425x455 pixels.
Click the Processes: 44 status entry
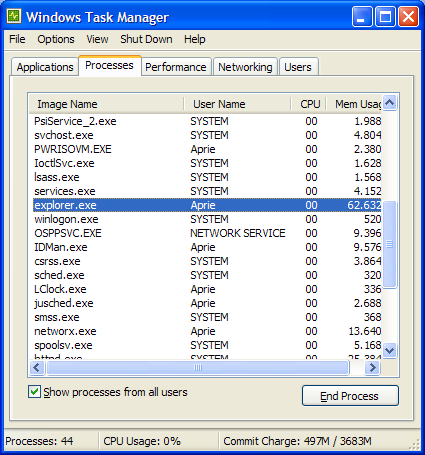39,441
